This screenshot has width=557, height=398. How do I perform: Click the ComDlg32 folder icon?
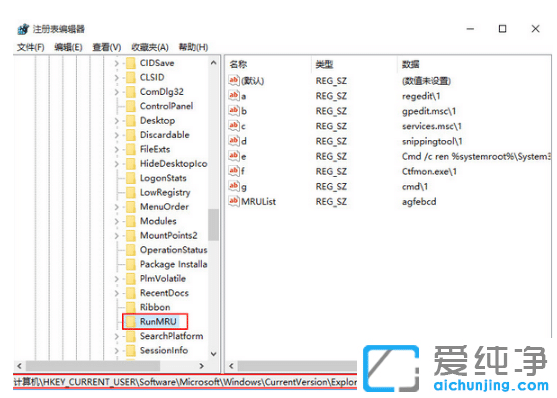[131, 92]
